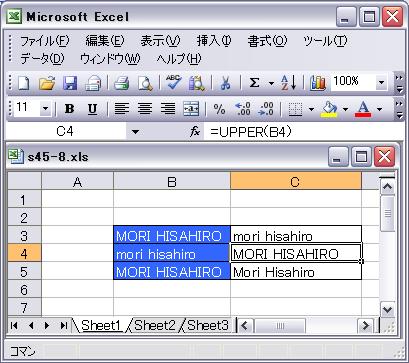Open the ファイル(F) menu
Image resolution: width=409 pixels, height=363 pixels.
pos(45,41)
